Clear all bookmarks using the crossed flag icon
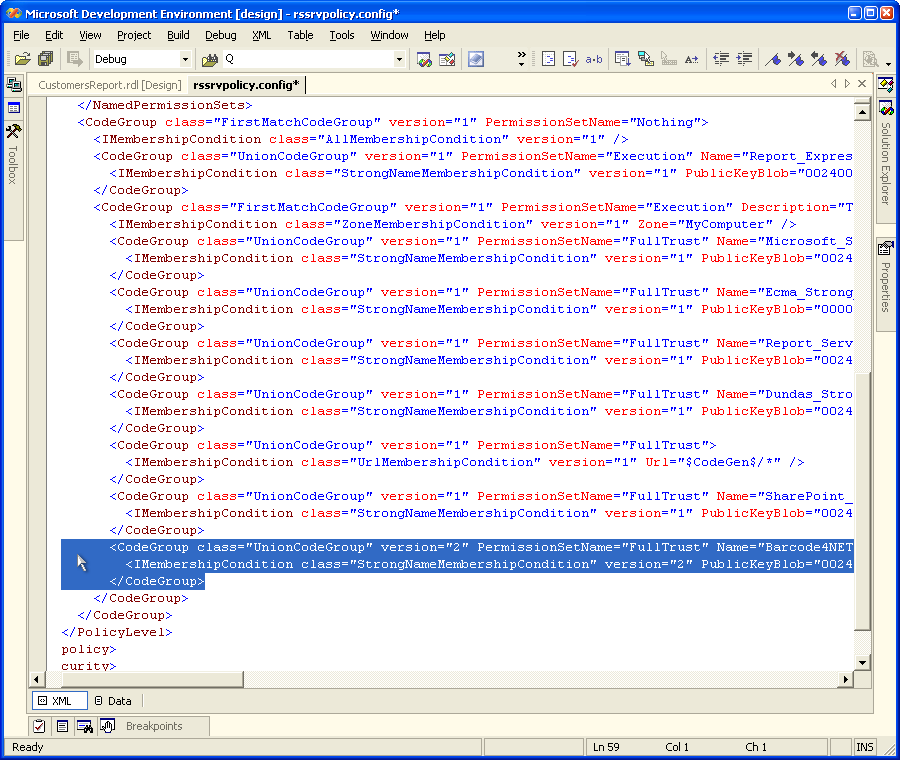This screenshot has height=760, width=900. pos(842,59)
